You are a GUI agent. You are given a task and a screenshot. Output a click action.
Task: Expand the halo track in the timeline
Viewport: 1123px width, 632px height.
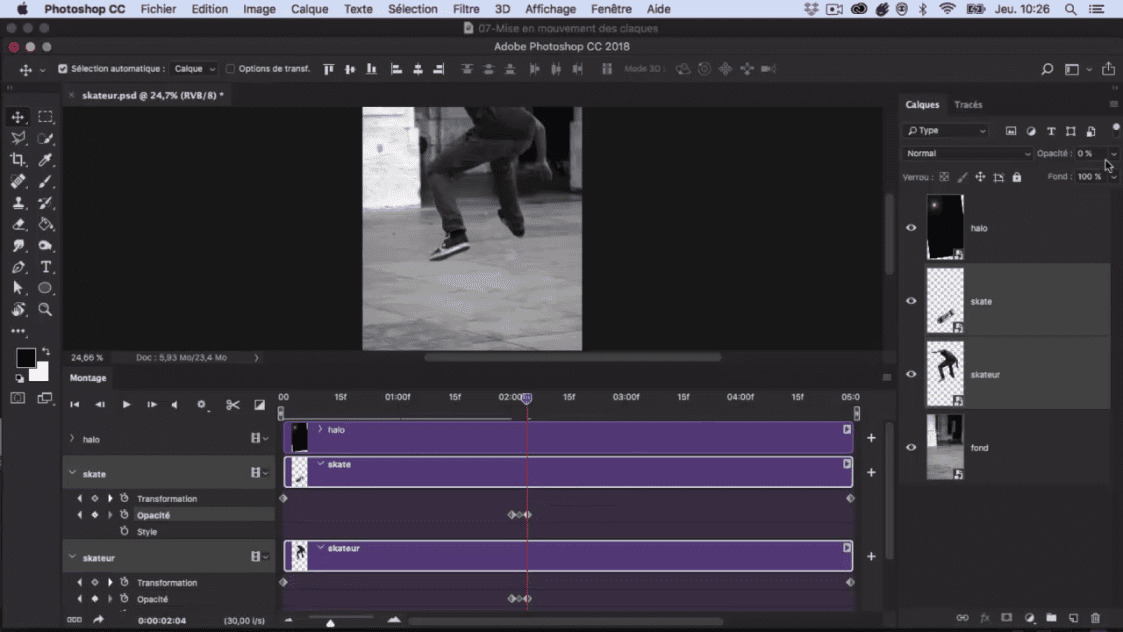point(73,437)
